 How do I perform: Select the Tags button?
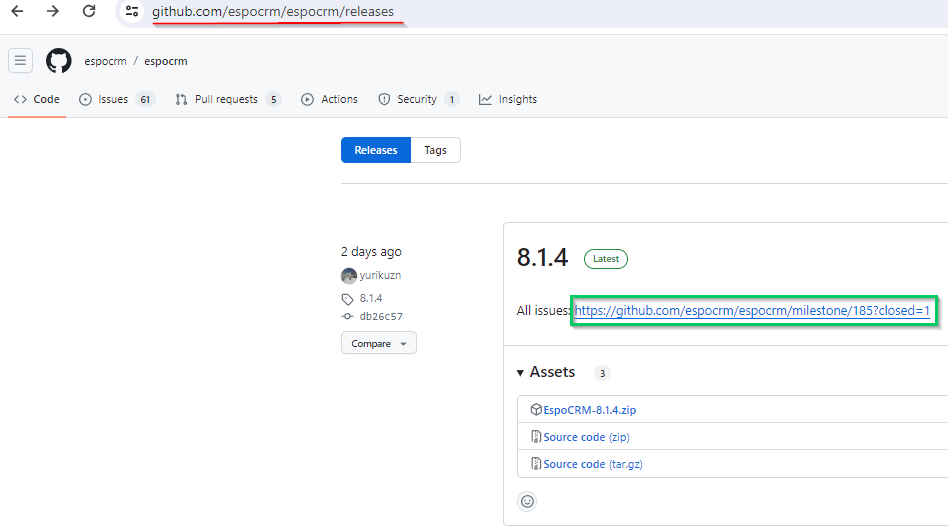(x=435, y=150)
